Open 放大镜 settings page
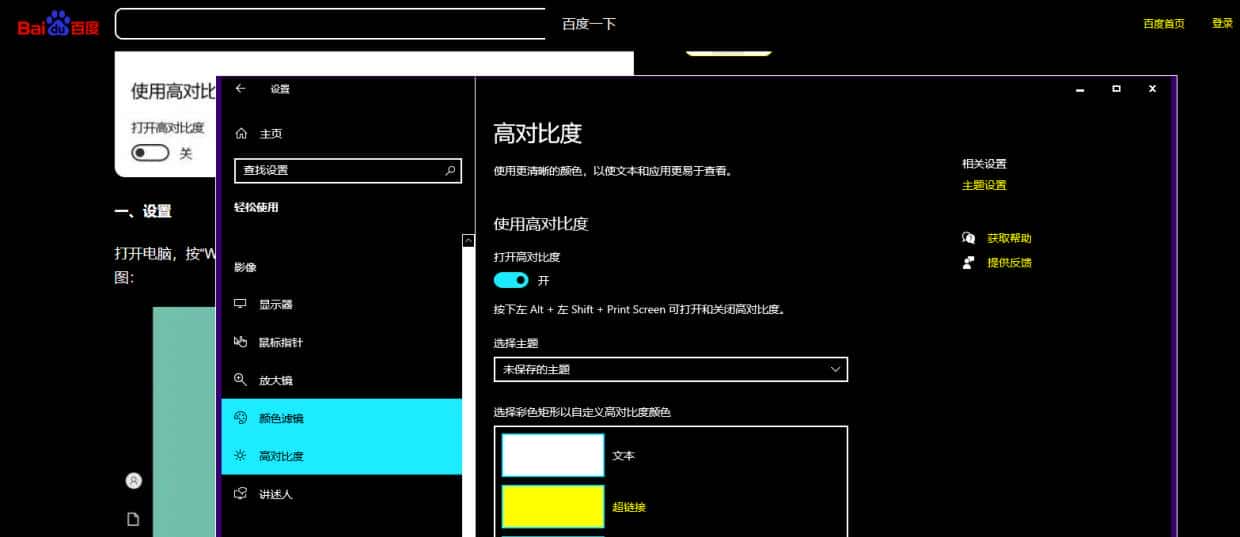1240x537 pixels. (342, 380)
